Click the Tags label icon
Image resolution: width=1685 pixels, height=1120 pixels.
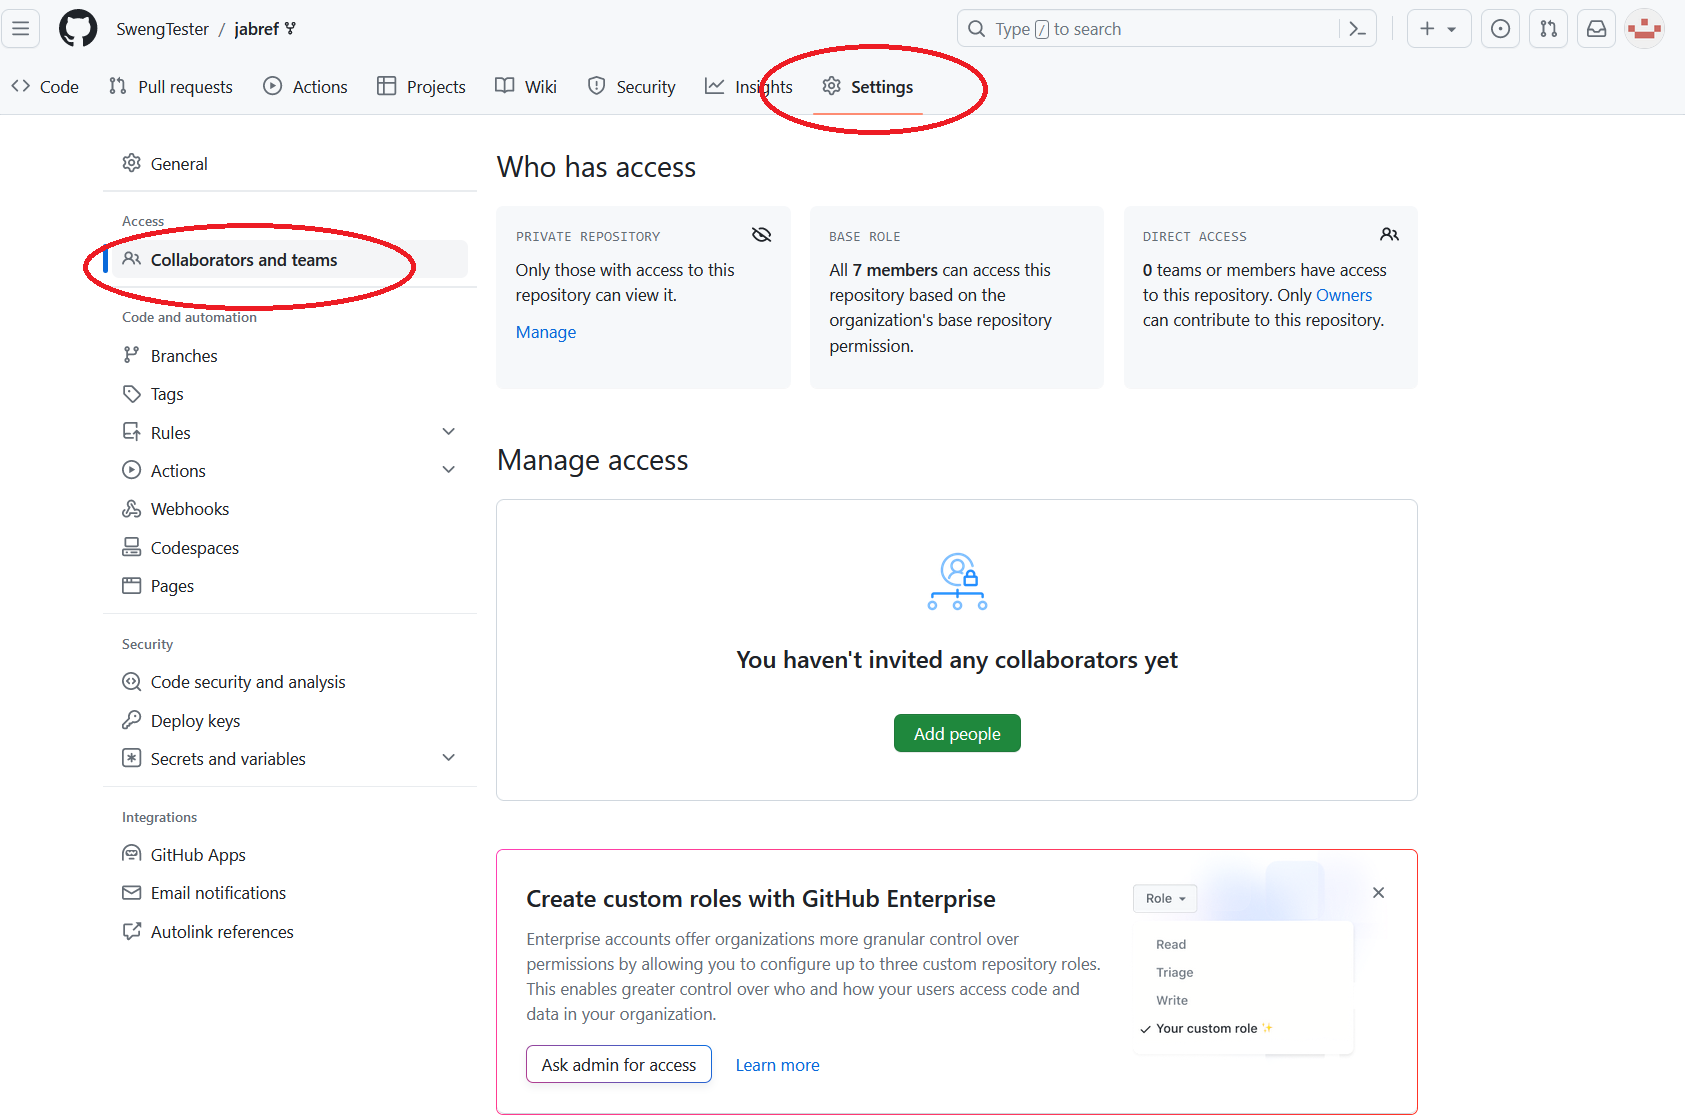131,394
